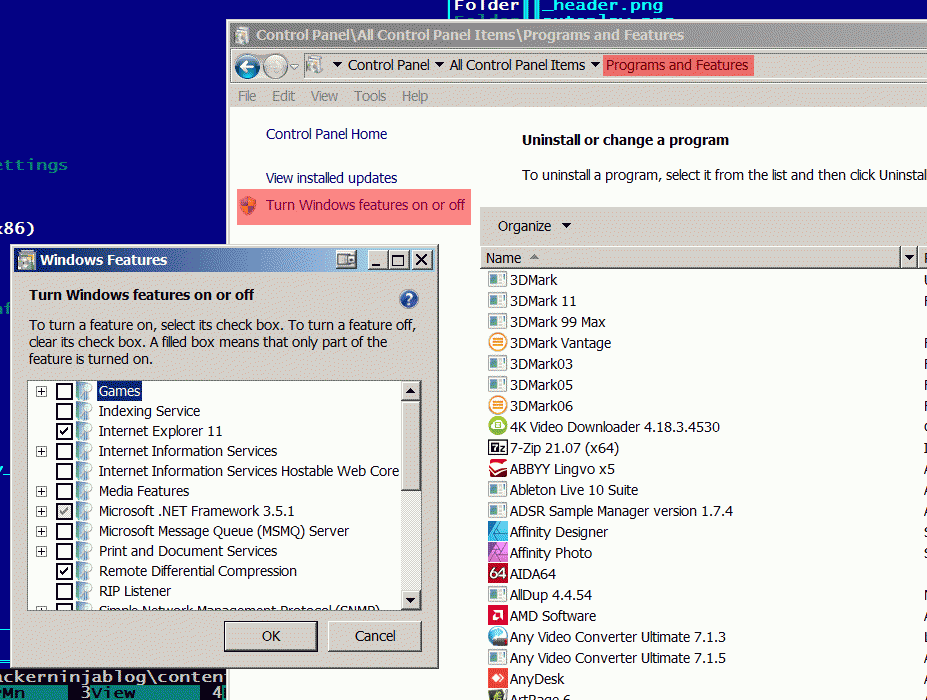This screenshot has height=700, width=927.
Task: Click the 3DMark Vantage orange icon
Action: (x=497, y=342)
